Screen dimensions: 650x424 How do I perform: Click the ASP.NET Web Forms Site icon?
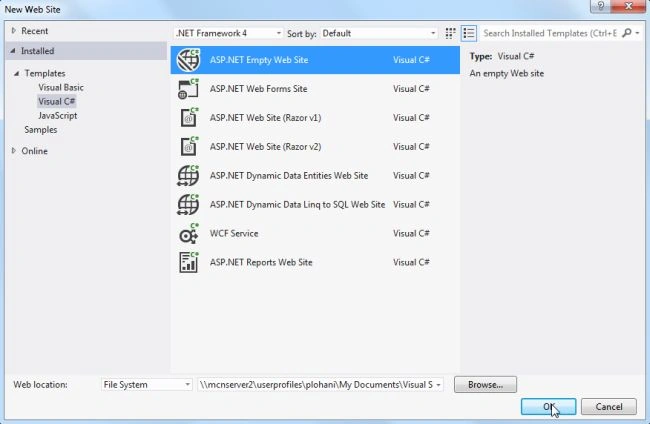tap(188, 89)
